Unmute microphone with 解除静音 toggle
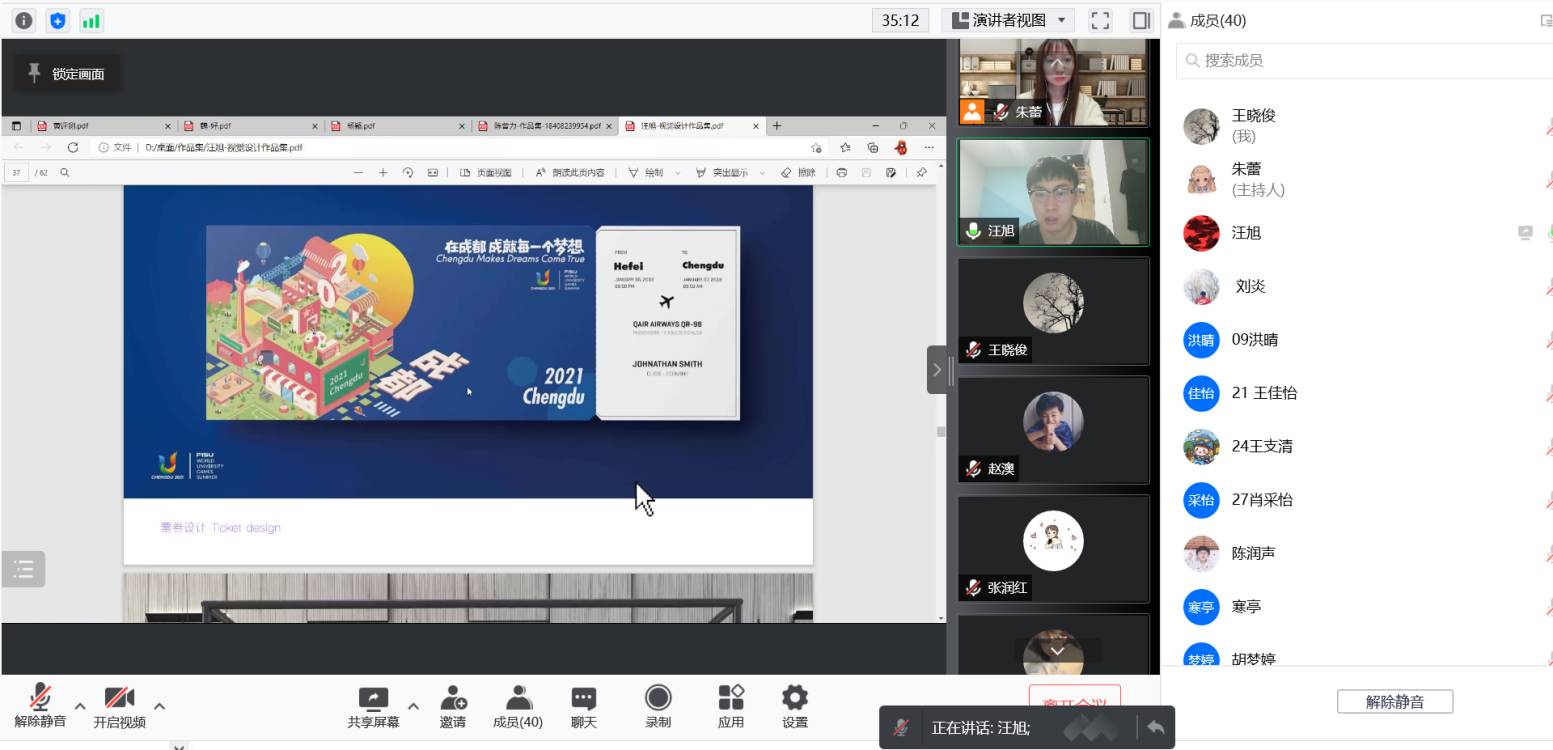Viewport: 1553px width, 750px height. click(x=40, y=706)
